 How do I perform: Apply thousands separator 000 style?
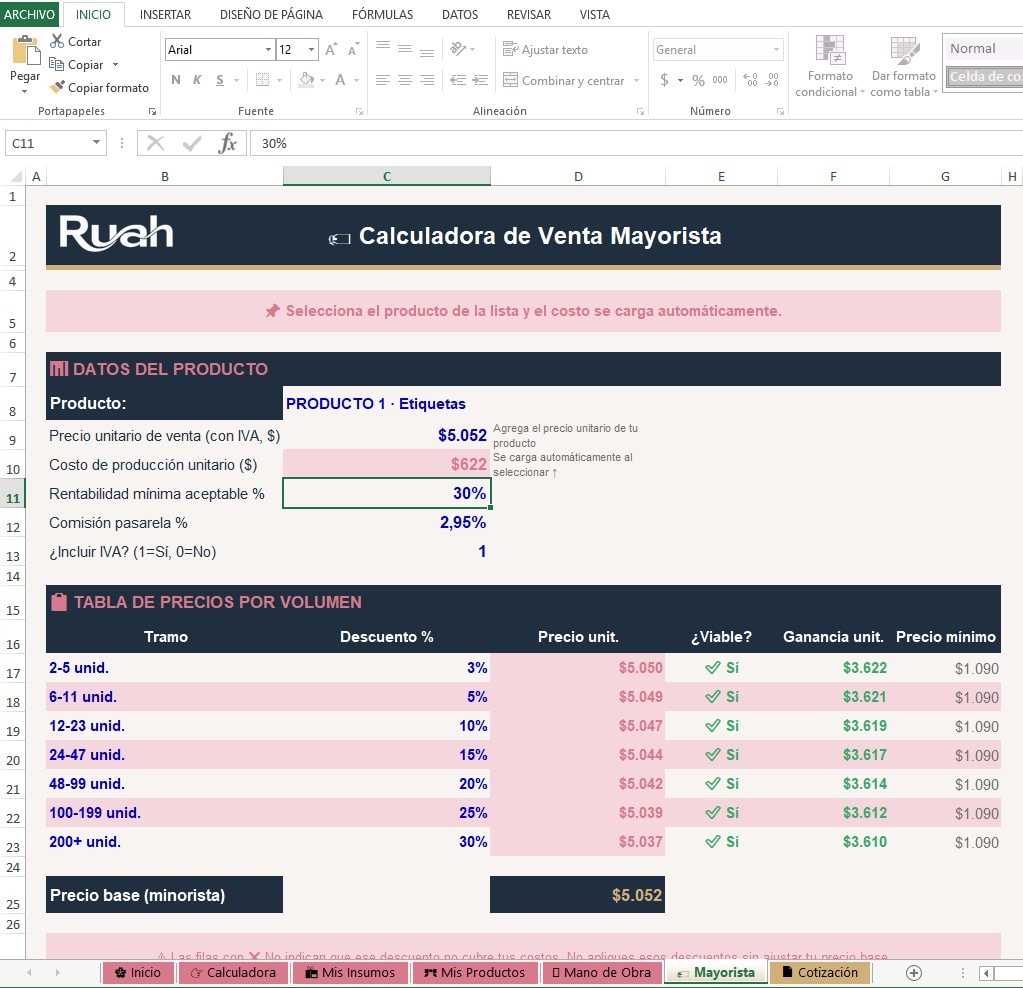point(720,80)
